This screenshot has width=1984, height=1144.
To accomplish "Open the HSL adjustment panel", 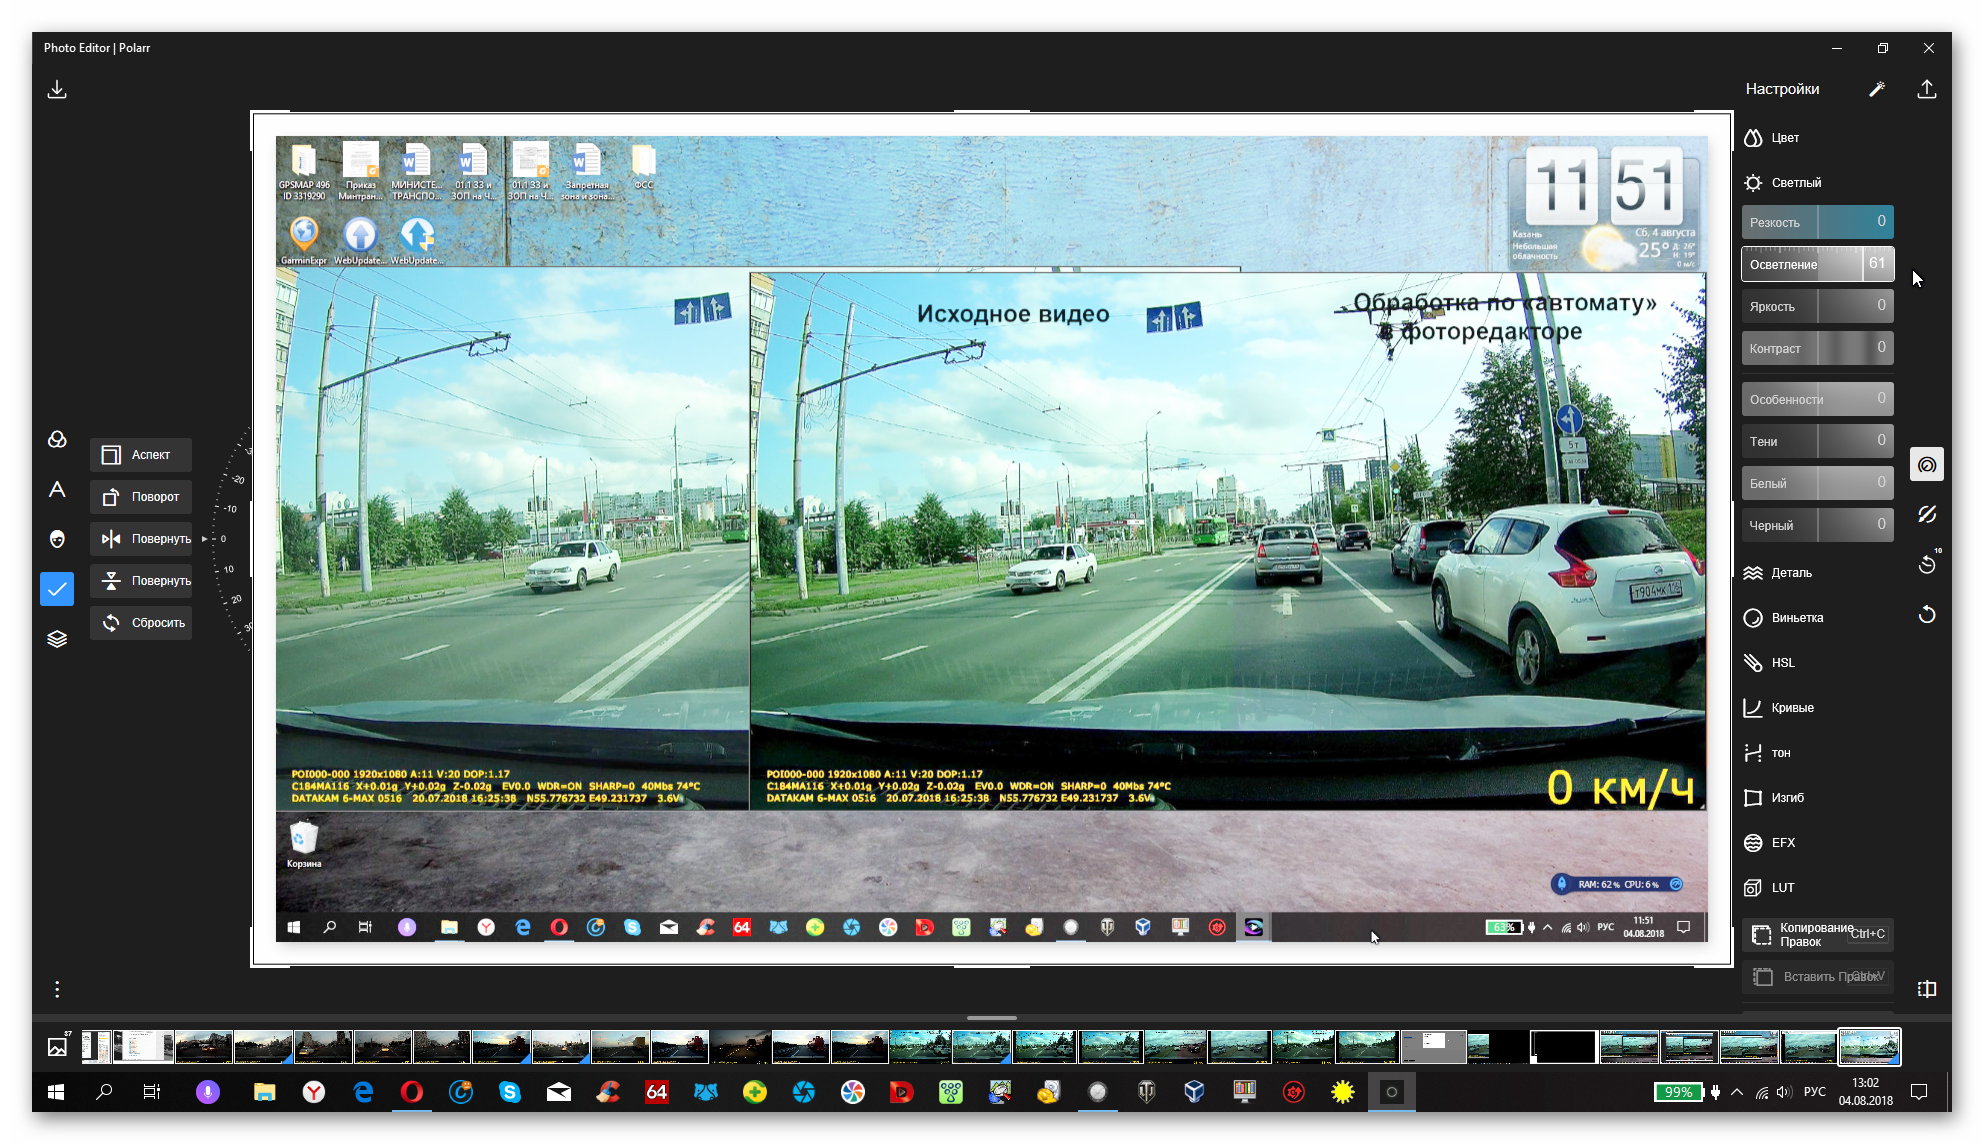I will point(1782,663).
